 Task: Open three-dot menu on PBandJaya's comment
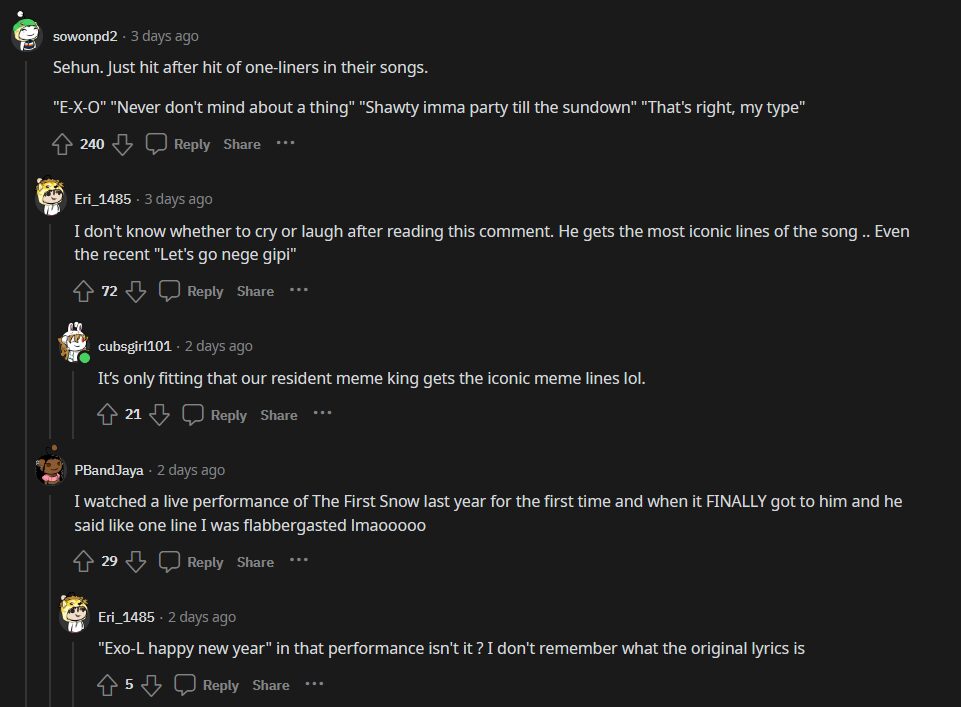[299, 561]
